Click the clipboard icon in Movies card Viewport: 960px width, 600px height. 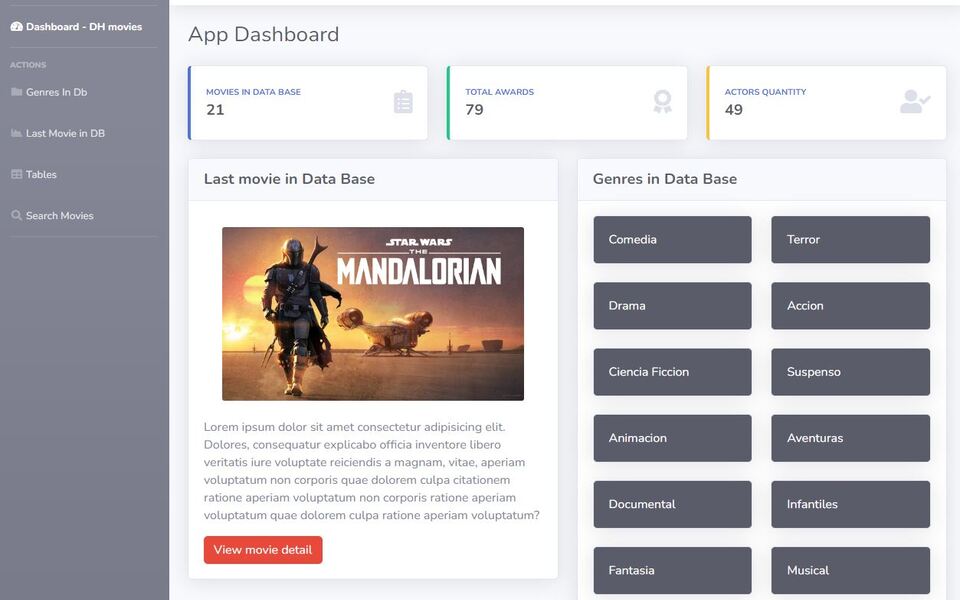pos(403,102)
